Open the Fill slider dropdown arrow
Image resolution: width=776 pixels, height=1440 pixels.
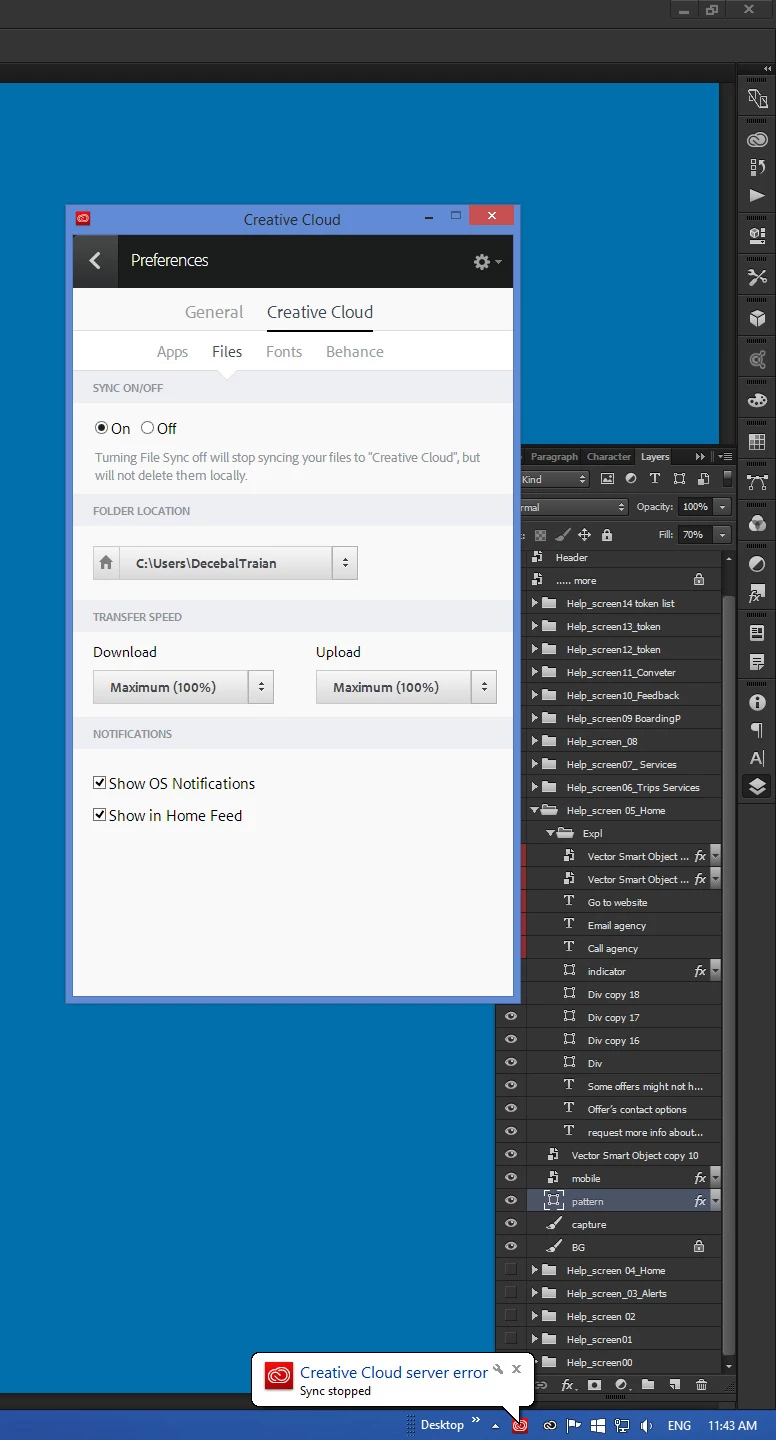(723, 535)
